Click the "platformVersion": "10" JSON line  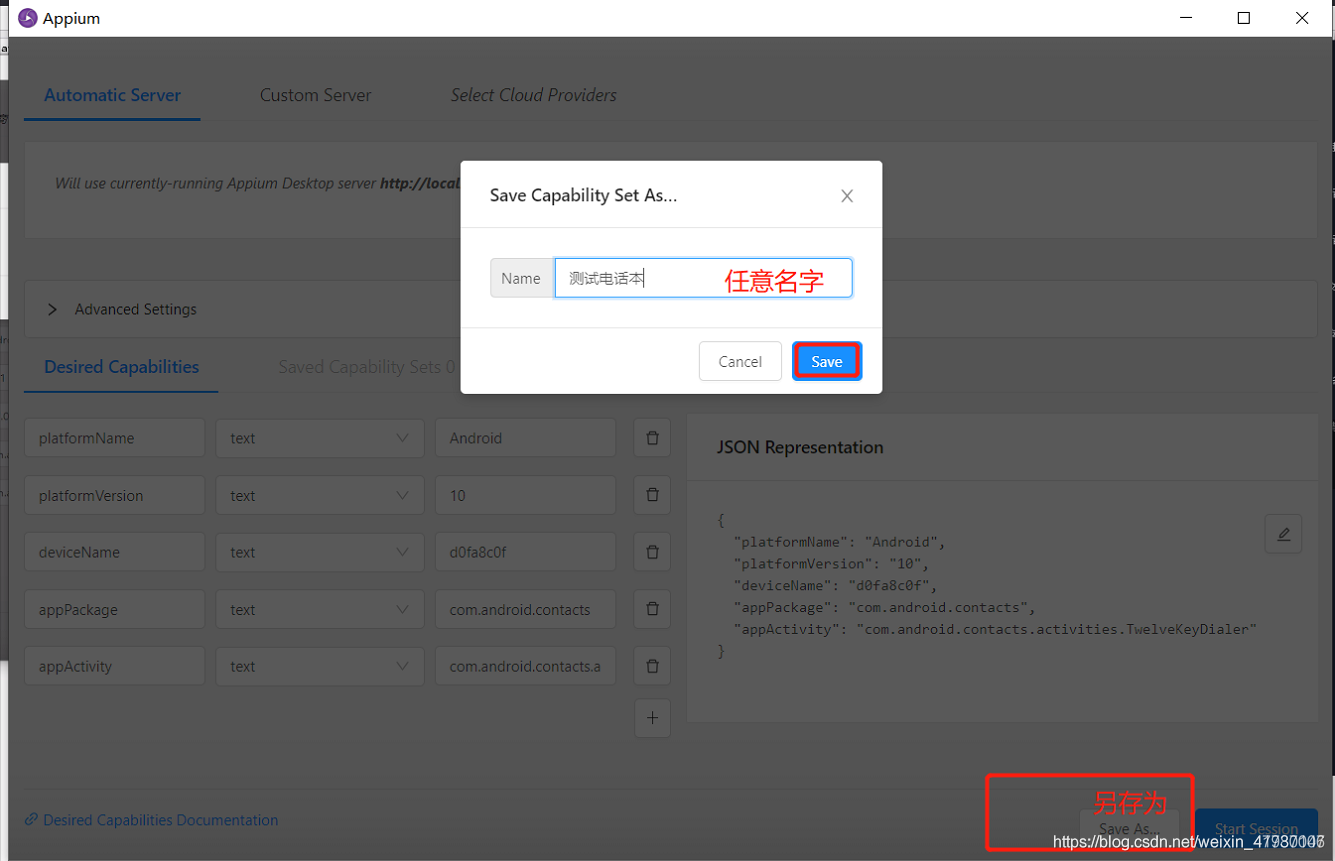click(832, 563)
